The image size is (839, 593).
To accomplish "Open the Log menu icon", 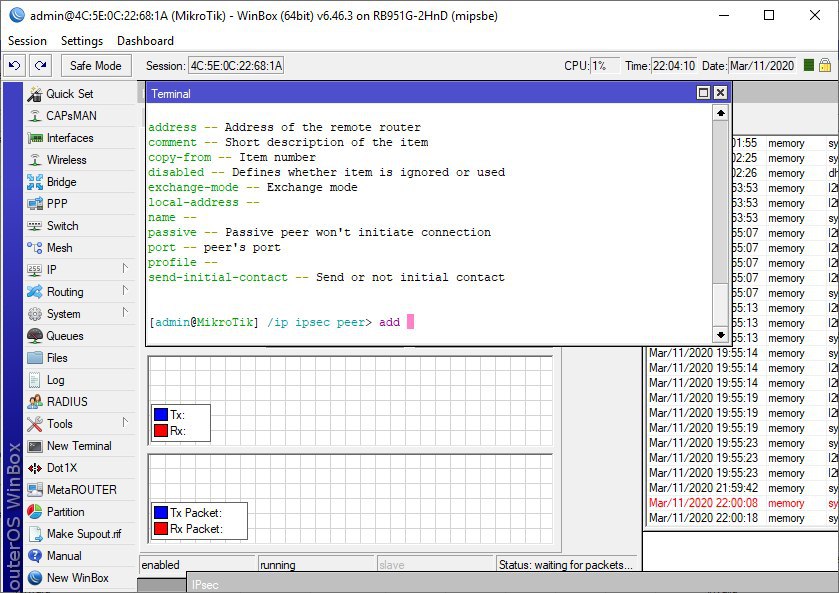I will pos(35,380).
